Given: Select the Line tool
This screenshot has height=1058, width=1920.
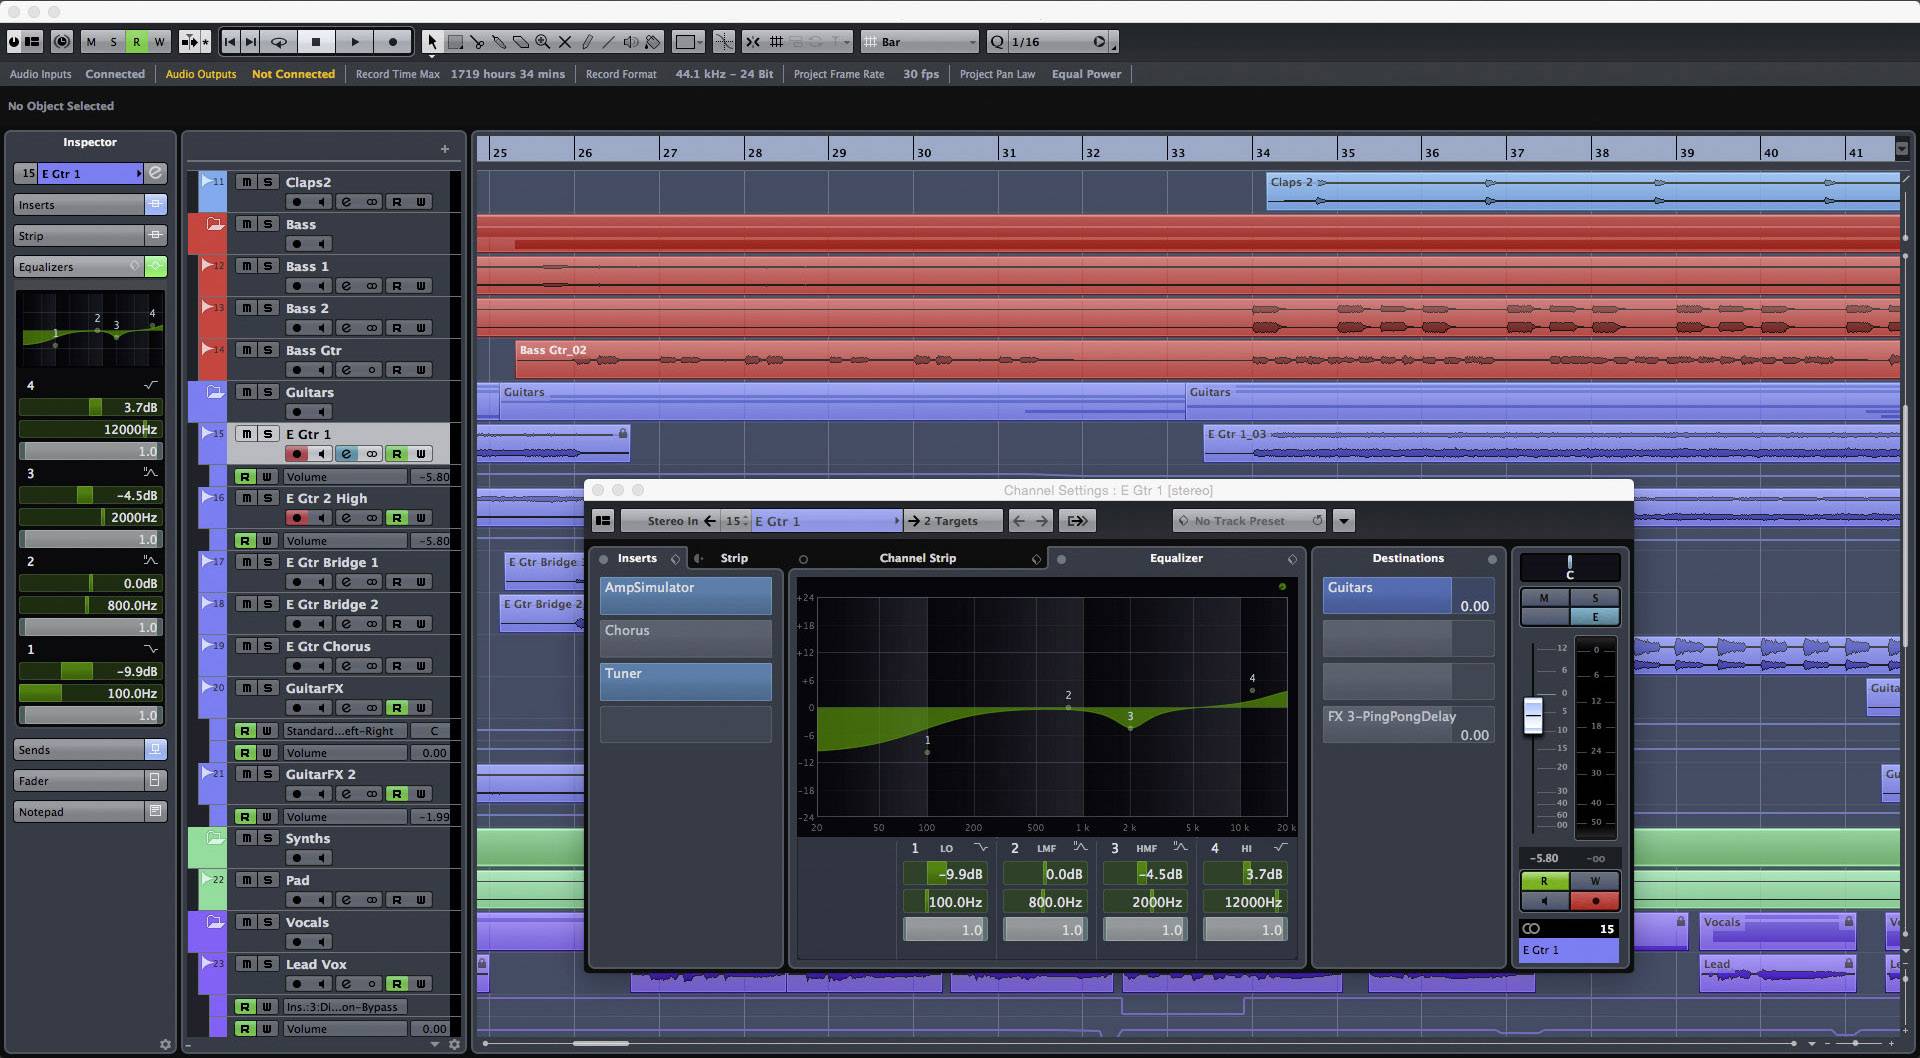Looking at the screenshot, I should (610, 41).
